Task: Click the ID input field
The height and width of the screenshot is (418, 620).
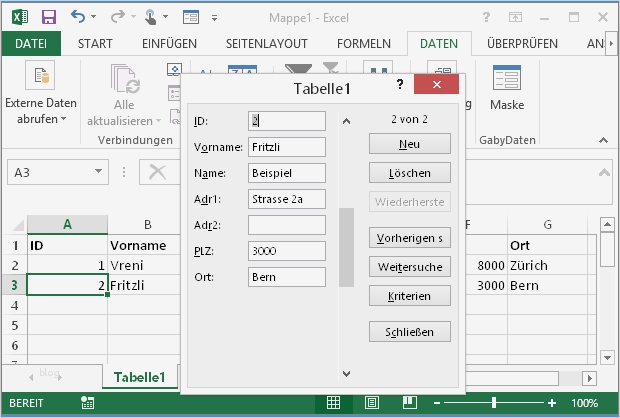Action: [287, 121]
